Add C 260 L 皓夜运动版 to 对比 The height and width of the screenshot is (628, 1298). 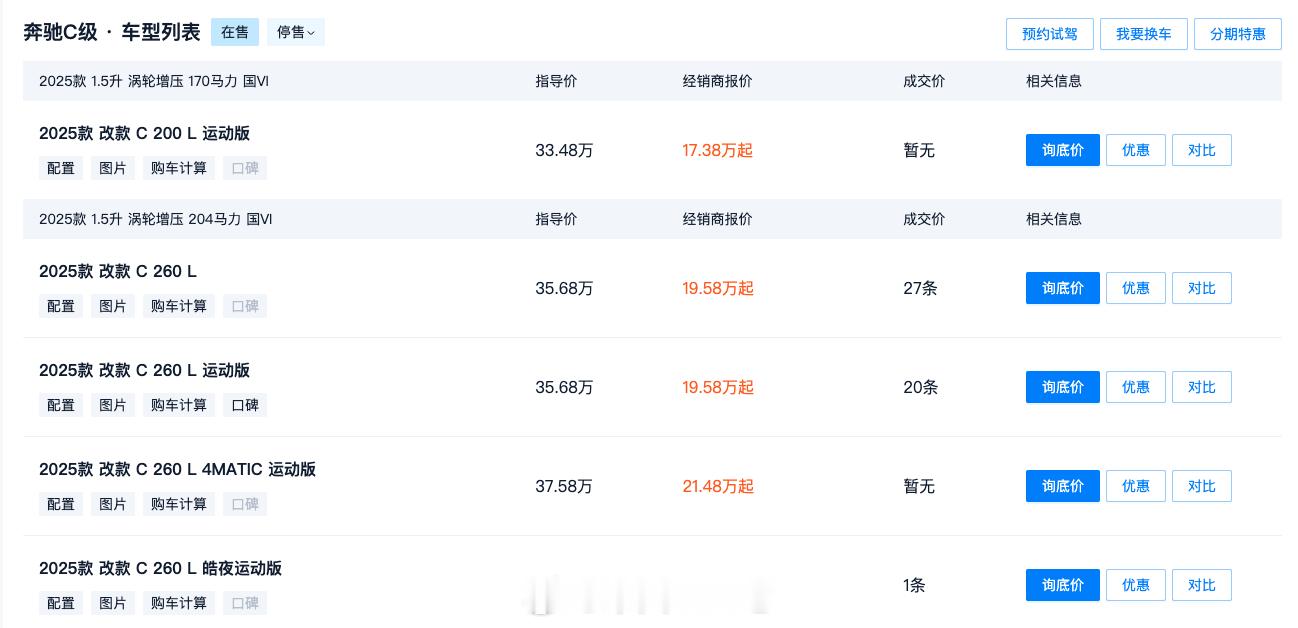1202,585
